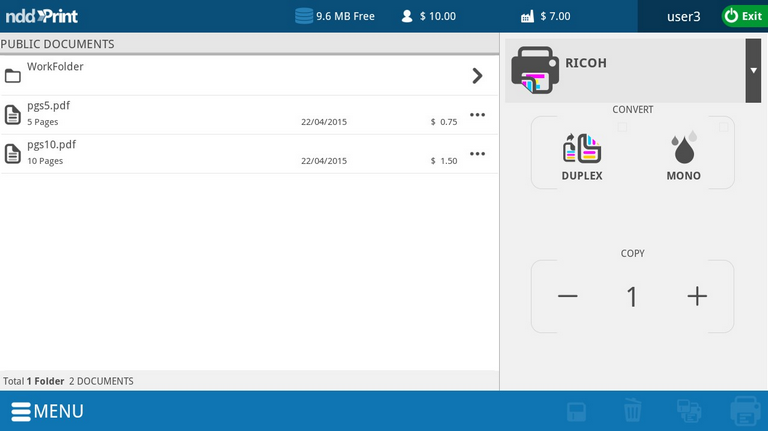Enable the Duplex checkbox

(621, 126)
